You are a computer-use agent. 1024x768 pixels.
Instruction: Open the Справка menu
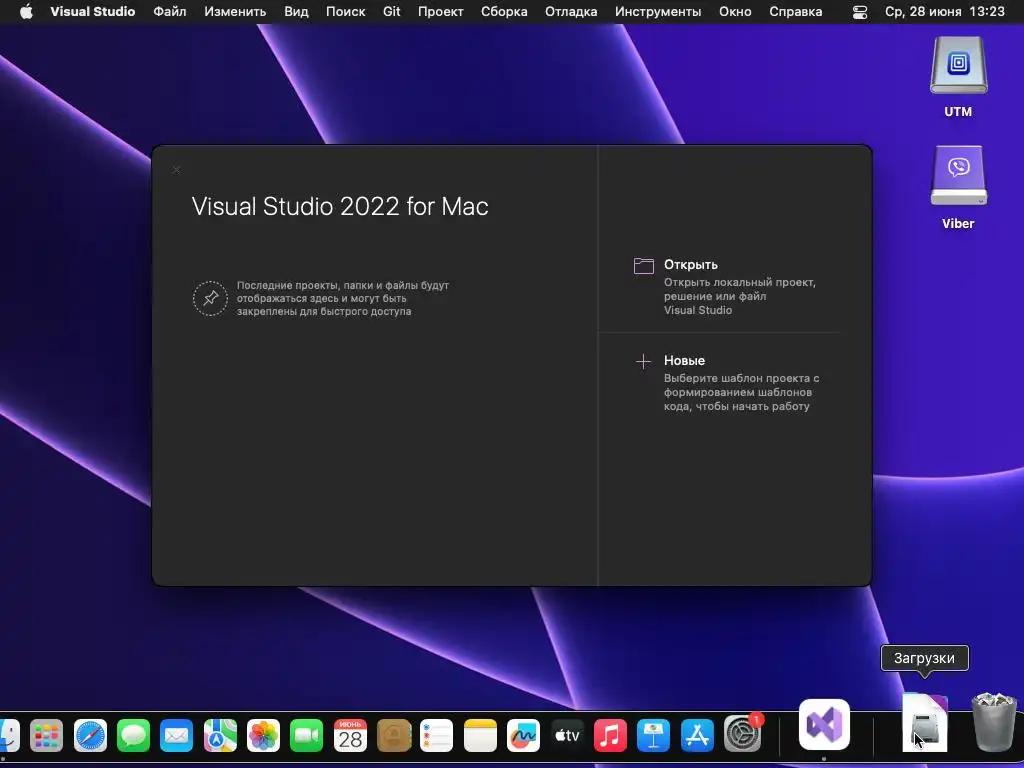tap(795, 11)
